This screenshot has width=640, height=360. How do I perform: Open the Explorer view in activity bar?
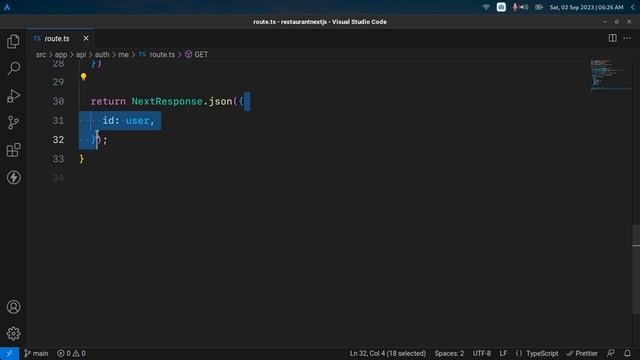(13, 41)
